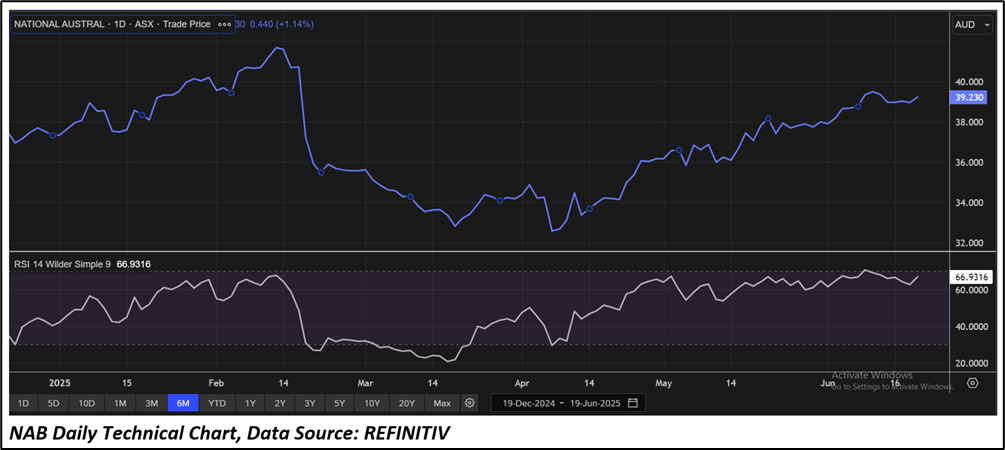Click the RSI 14 Wilder indicator label

(70, 263)
